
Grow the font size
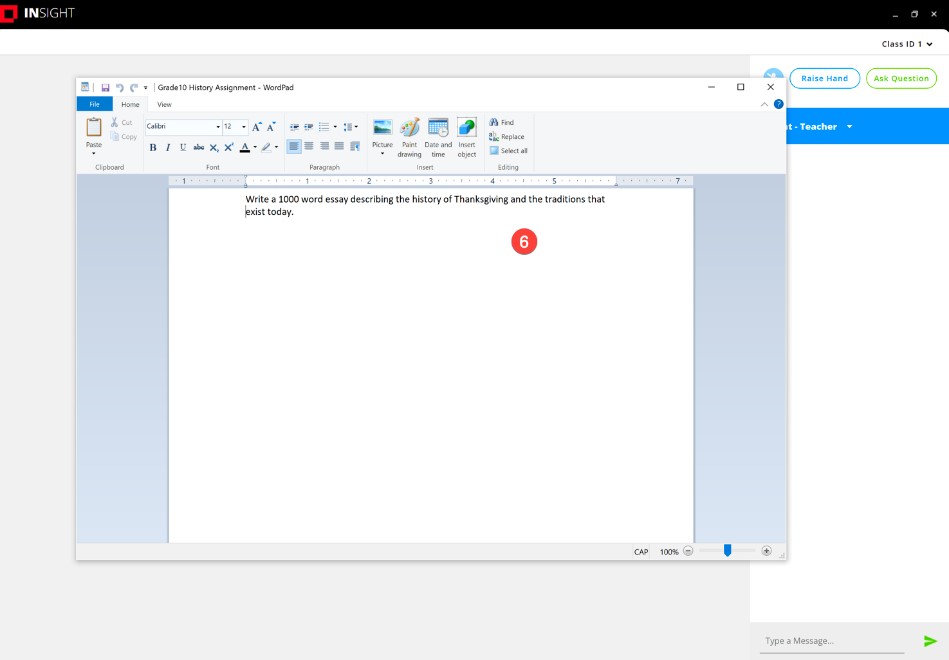(x=257, y=127)
